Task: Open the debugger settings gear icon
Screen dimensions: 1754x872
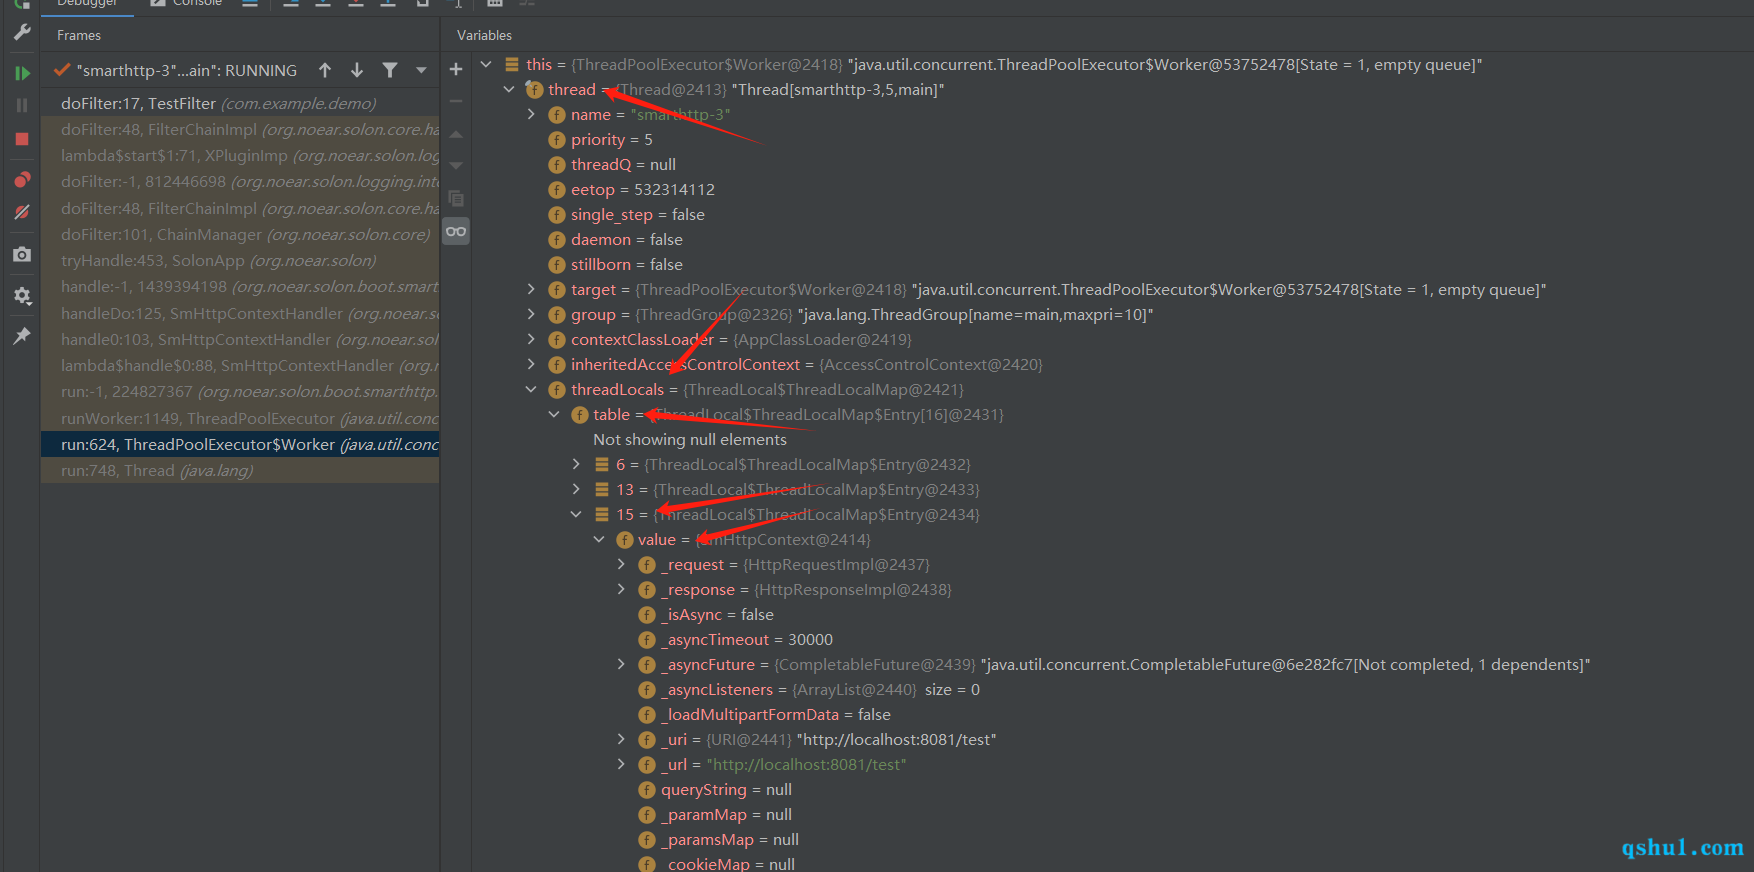Action: click(21, 296)
